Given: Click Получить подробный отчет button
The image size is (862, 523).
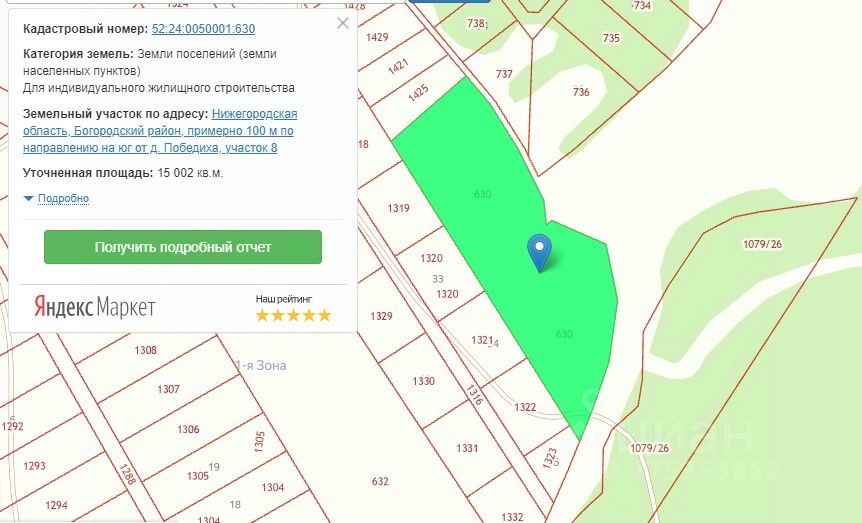Looking at the screenshot, I should 183,247.
